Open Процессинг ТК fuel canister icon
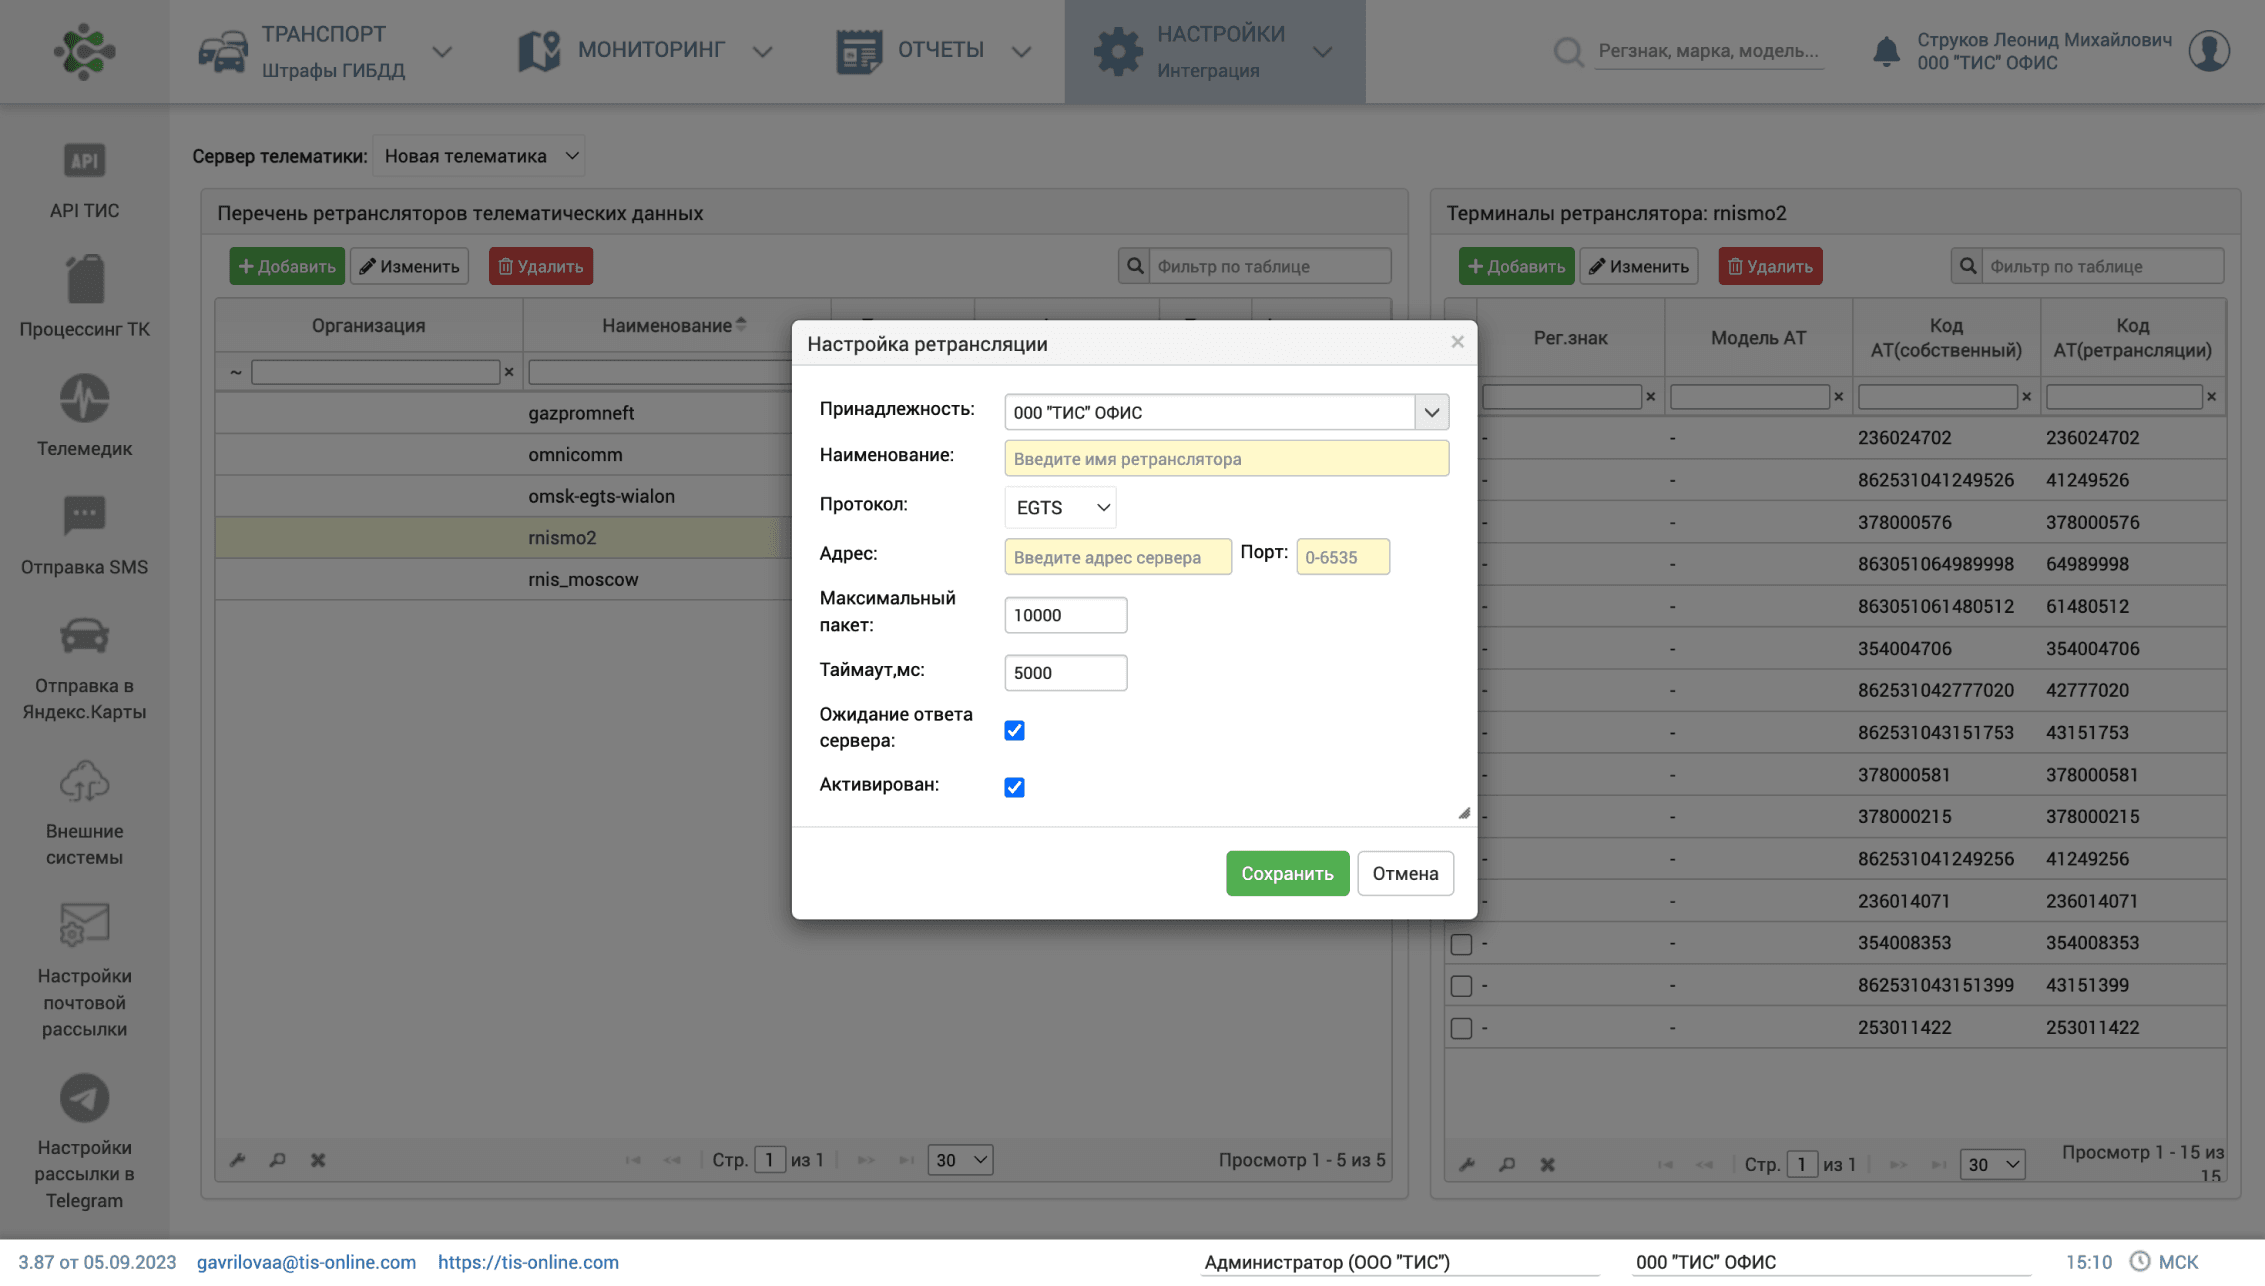Viewport: 2265px width, 1286px height. (84, 279)
